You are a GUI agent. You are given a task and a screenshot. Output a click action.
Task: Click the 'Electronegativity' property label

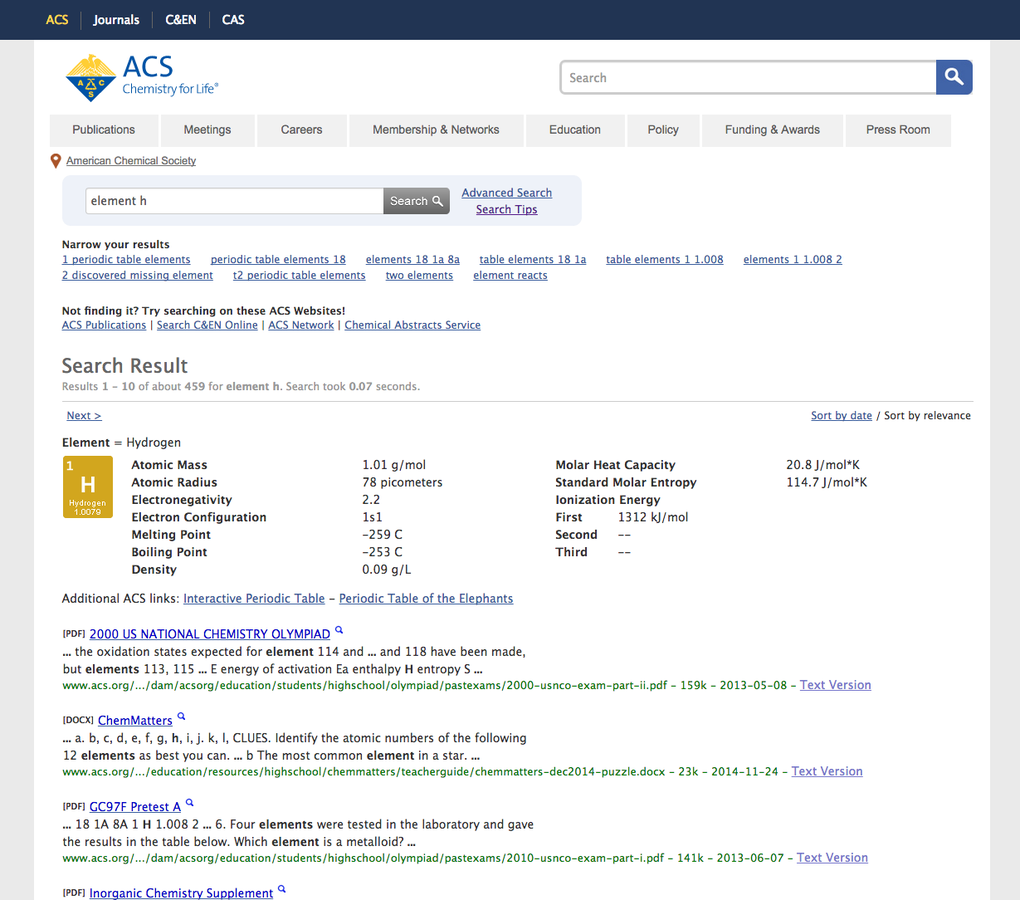(181, 499)
